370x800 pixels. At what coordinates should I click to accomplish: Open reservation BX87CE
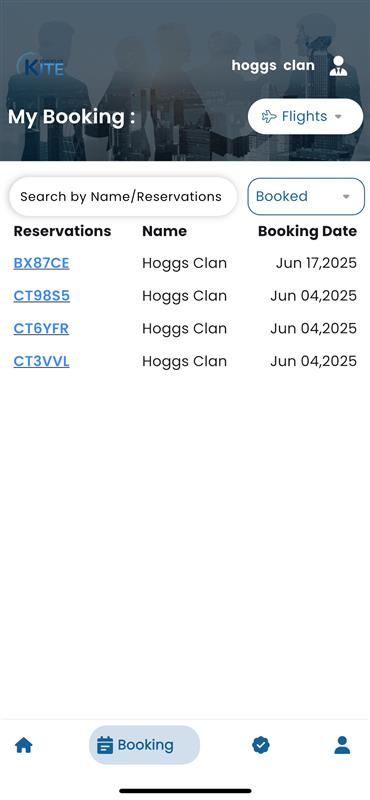tap(41, 263)
